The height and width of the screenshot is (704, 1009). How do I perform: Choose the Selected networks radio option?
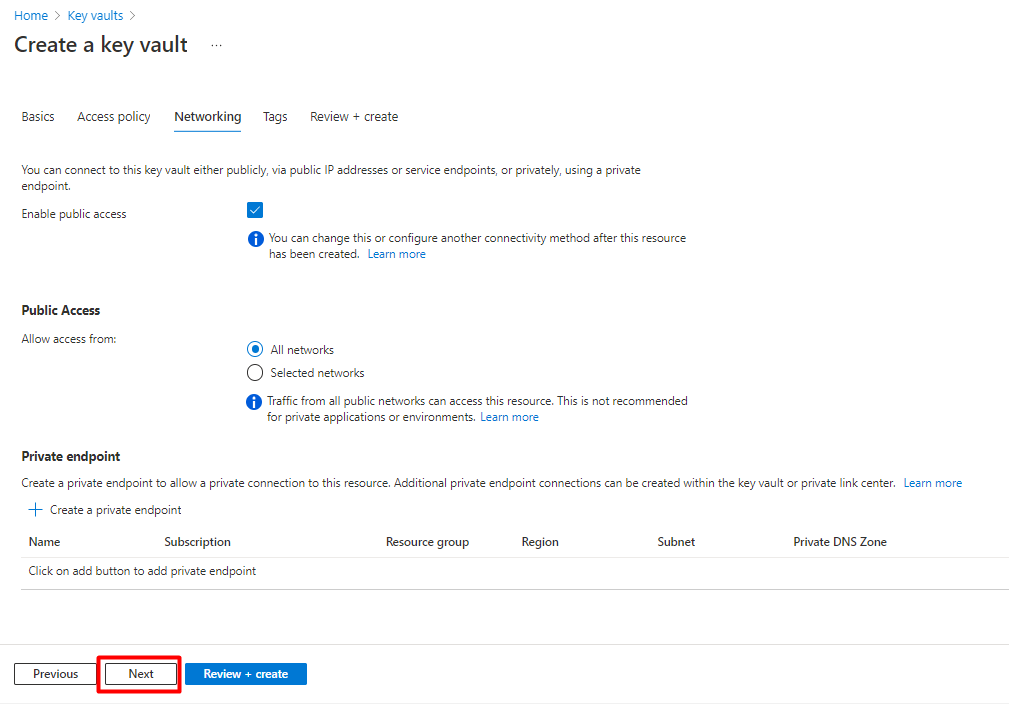point(255,373)
